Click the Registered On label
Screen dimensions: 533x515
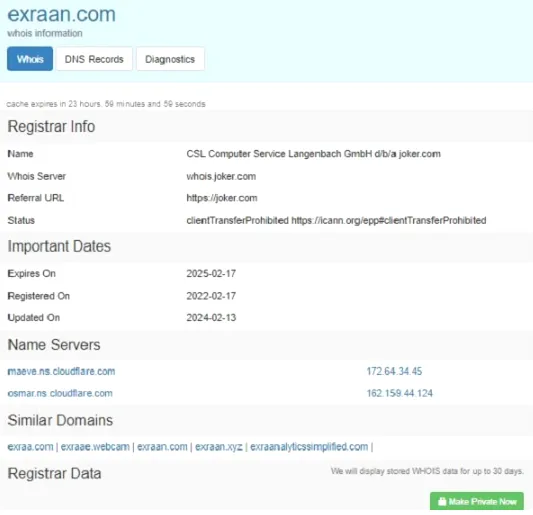[x=39, y=296]
